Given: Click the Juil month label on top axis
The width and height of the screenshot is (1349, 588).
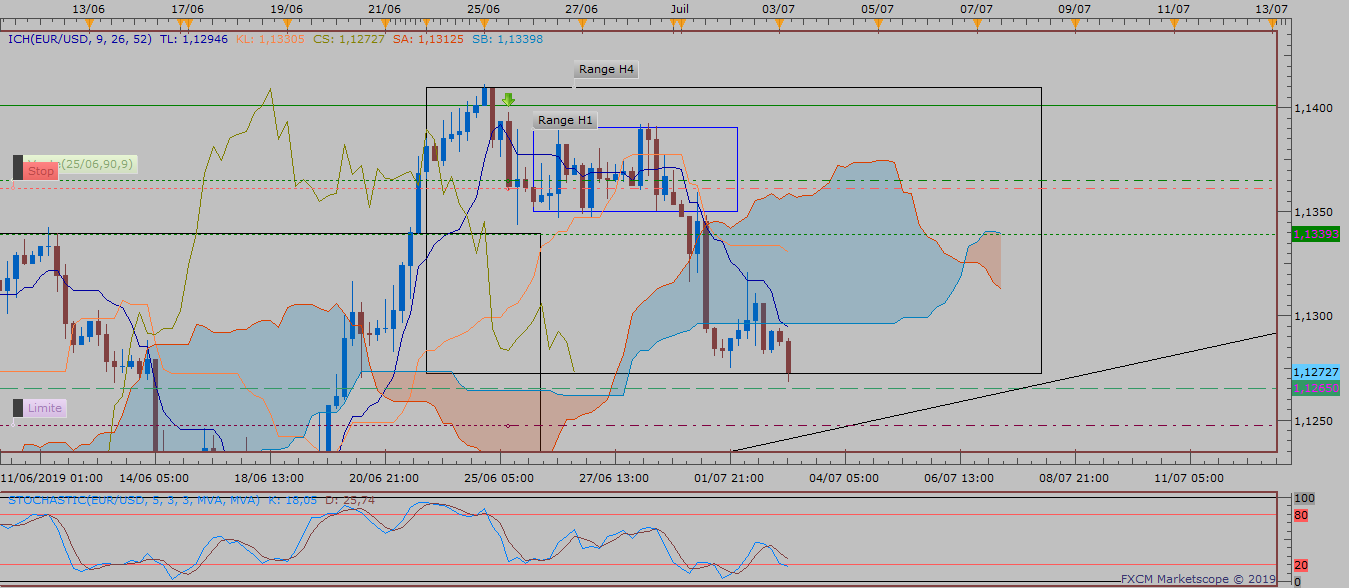Looking at the screenshot, I should [680, 8].
